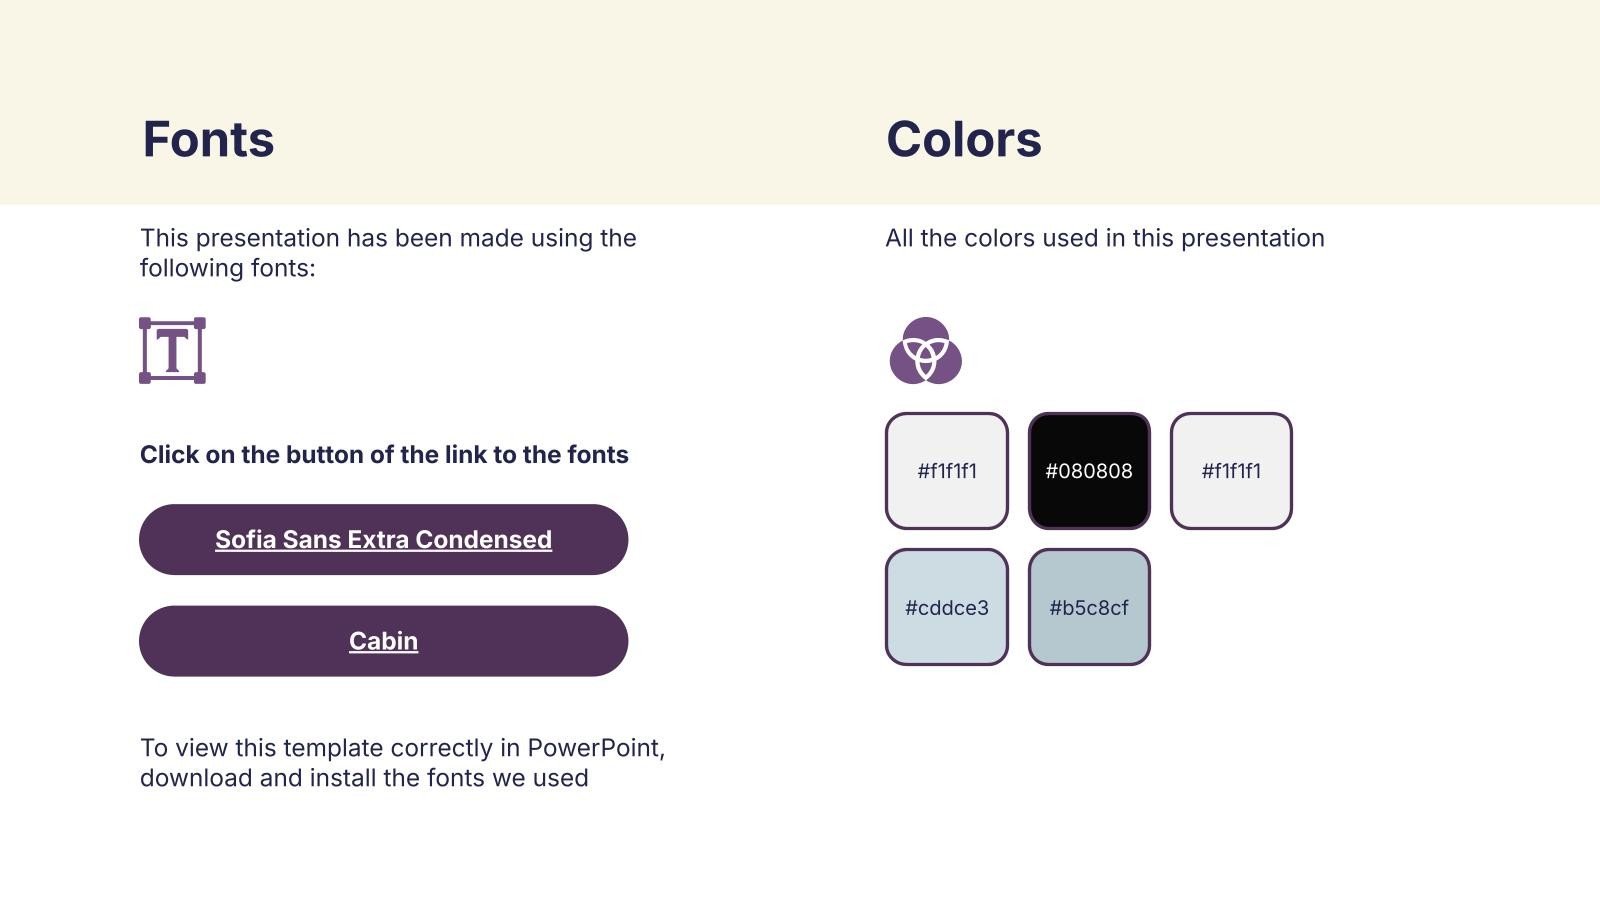Viewport: 1600px width, 900px height.
Task: Click the Colors heading
Action: pos(963,139)
